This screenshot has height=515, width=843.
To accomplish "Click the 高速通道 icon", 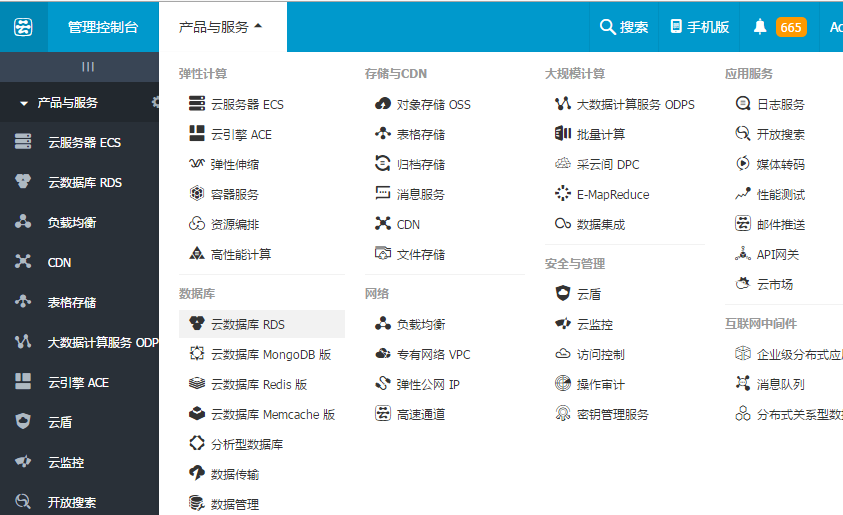I will pos(383,413).
